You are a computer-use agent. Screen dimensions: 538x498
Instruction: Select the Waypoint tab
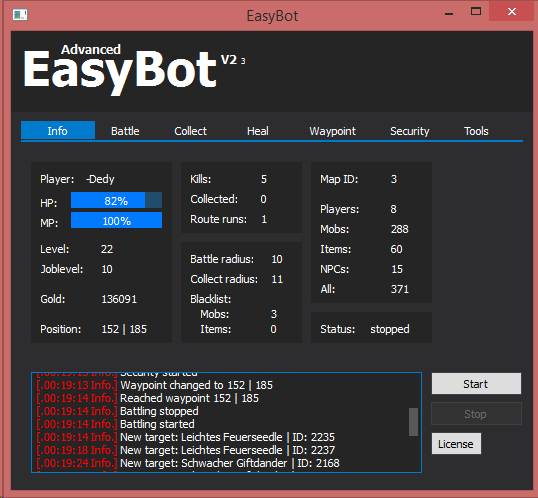(x=332, y=131)
